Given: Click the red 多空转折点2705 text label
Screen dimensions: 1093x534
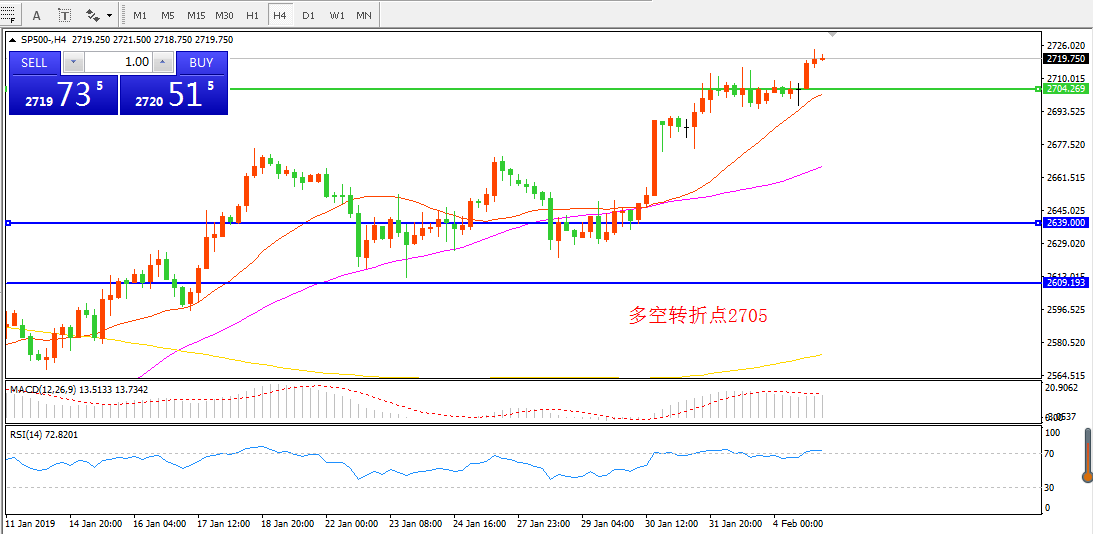Looking at the screenshot, I should pos(698,316).
